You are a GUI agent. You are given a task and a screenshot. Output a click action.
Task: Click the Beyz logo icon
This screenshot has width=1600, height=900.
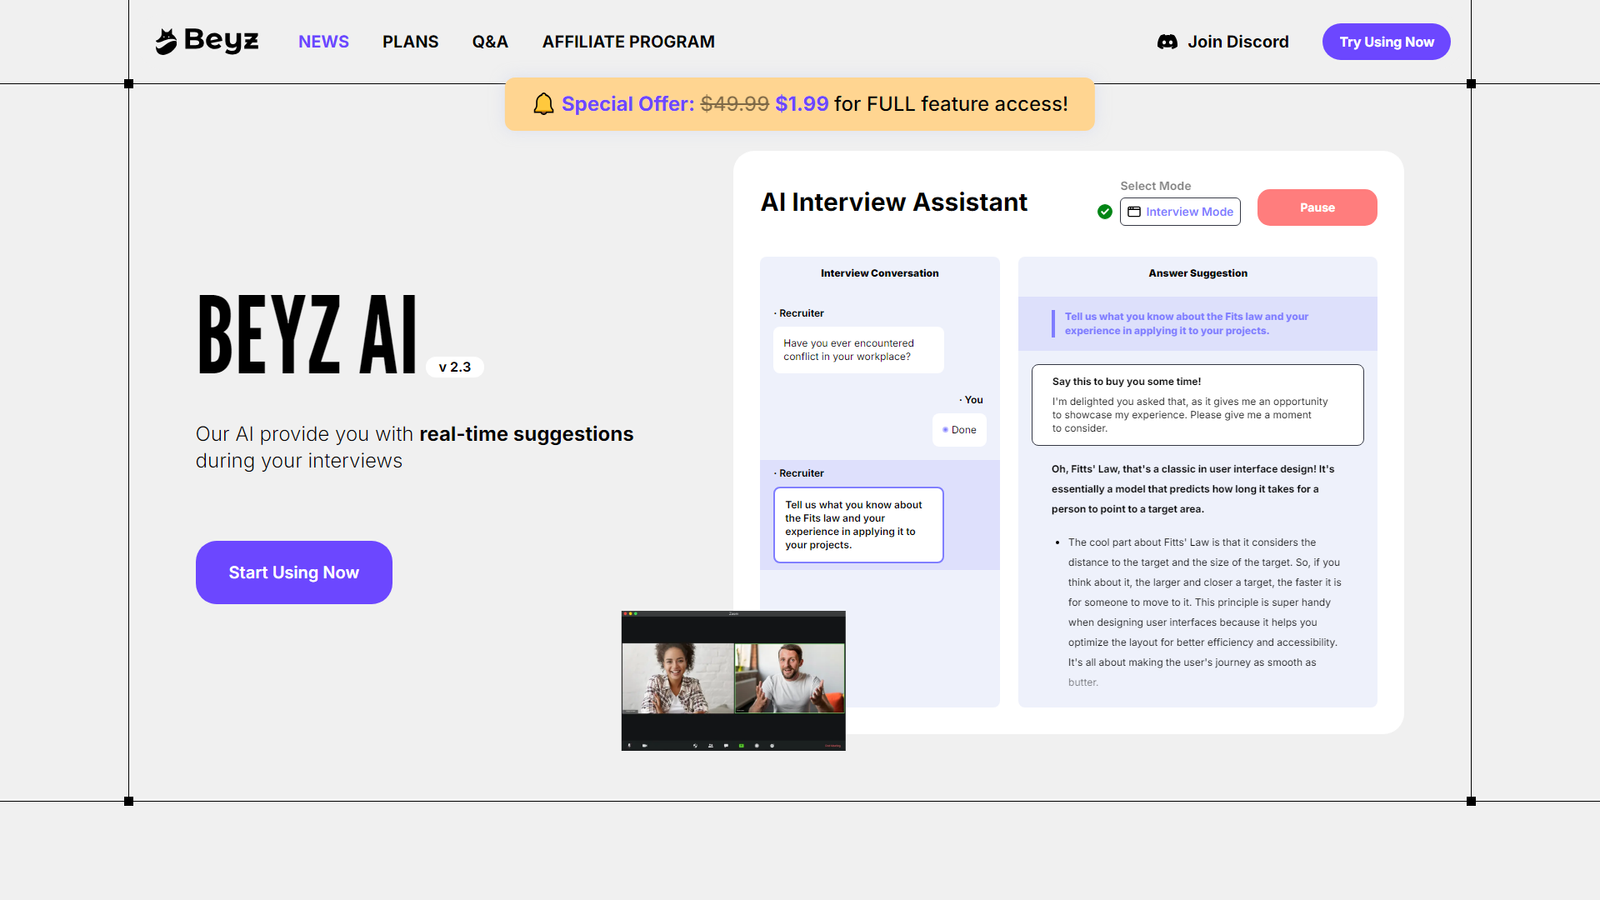coord(166,41)
